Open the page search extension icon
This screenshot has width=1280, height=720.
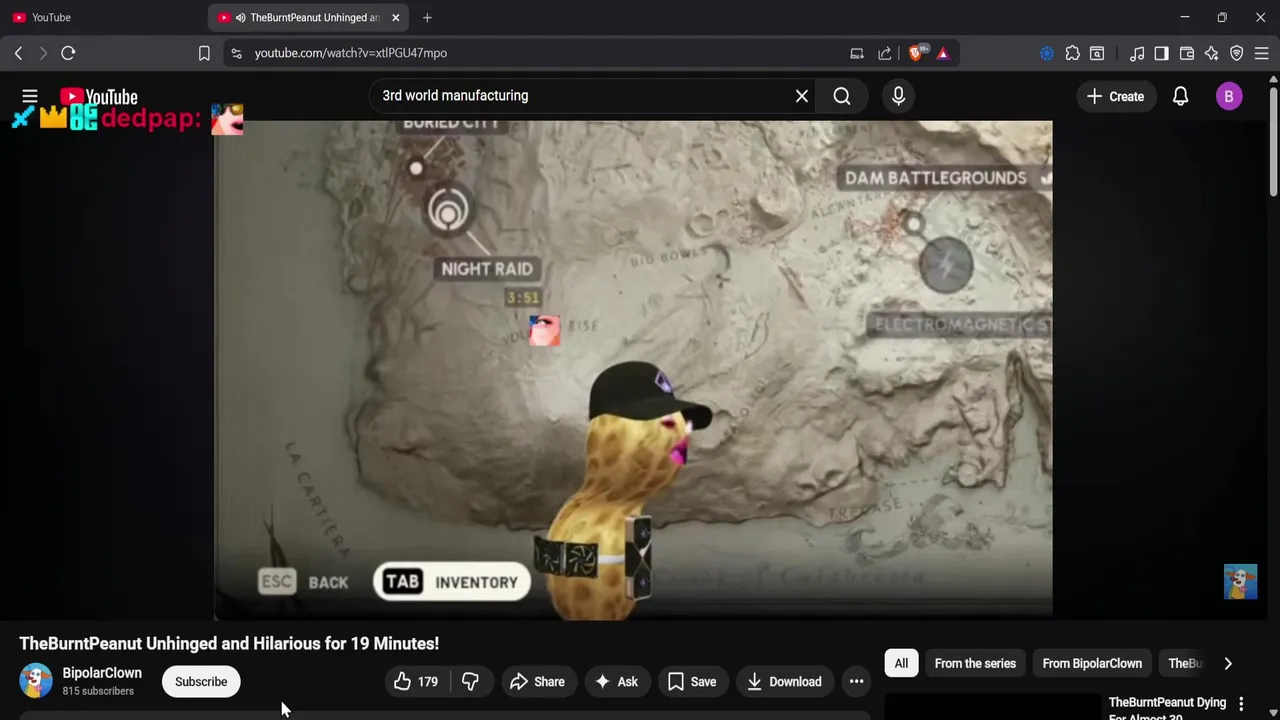pyautogui.click(x=1097, y=53)
